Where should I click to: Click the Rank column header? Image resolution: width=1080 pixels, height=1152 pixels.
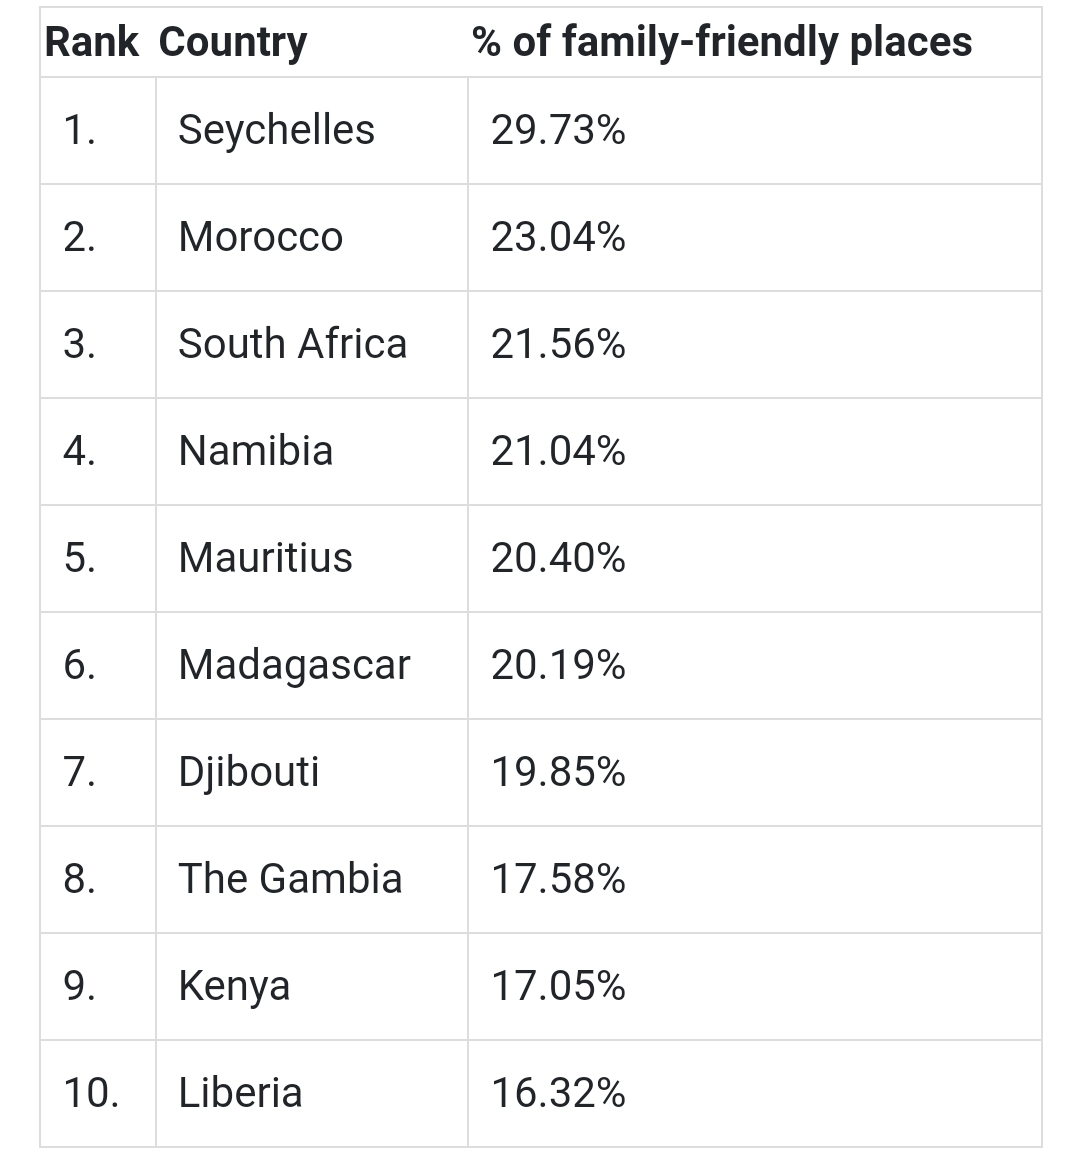pyautogui.click(x=91, y=42)
